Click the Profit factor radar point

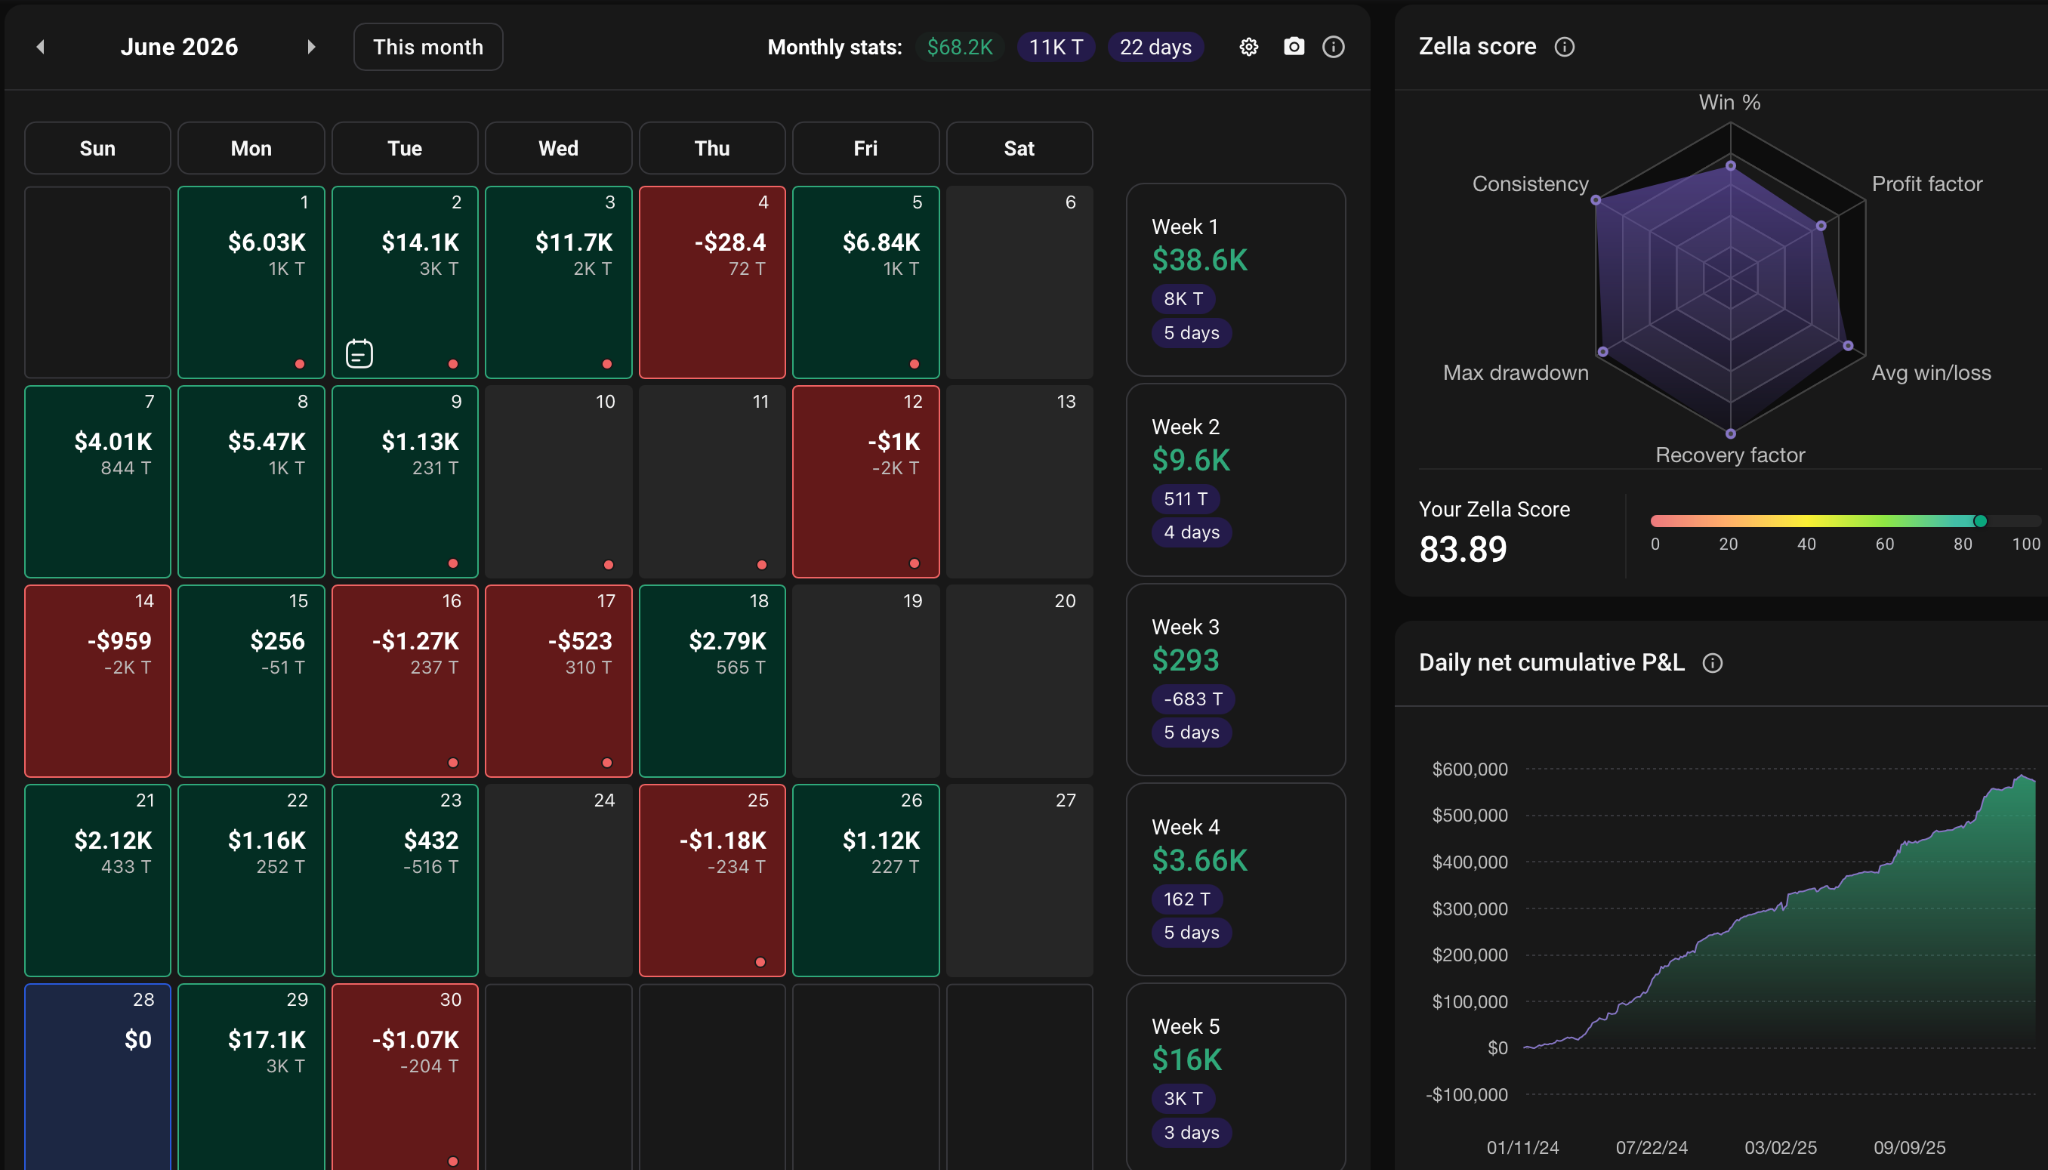point(1821,226)
